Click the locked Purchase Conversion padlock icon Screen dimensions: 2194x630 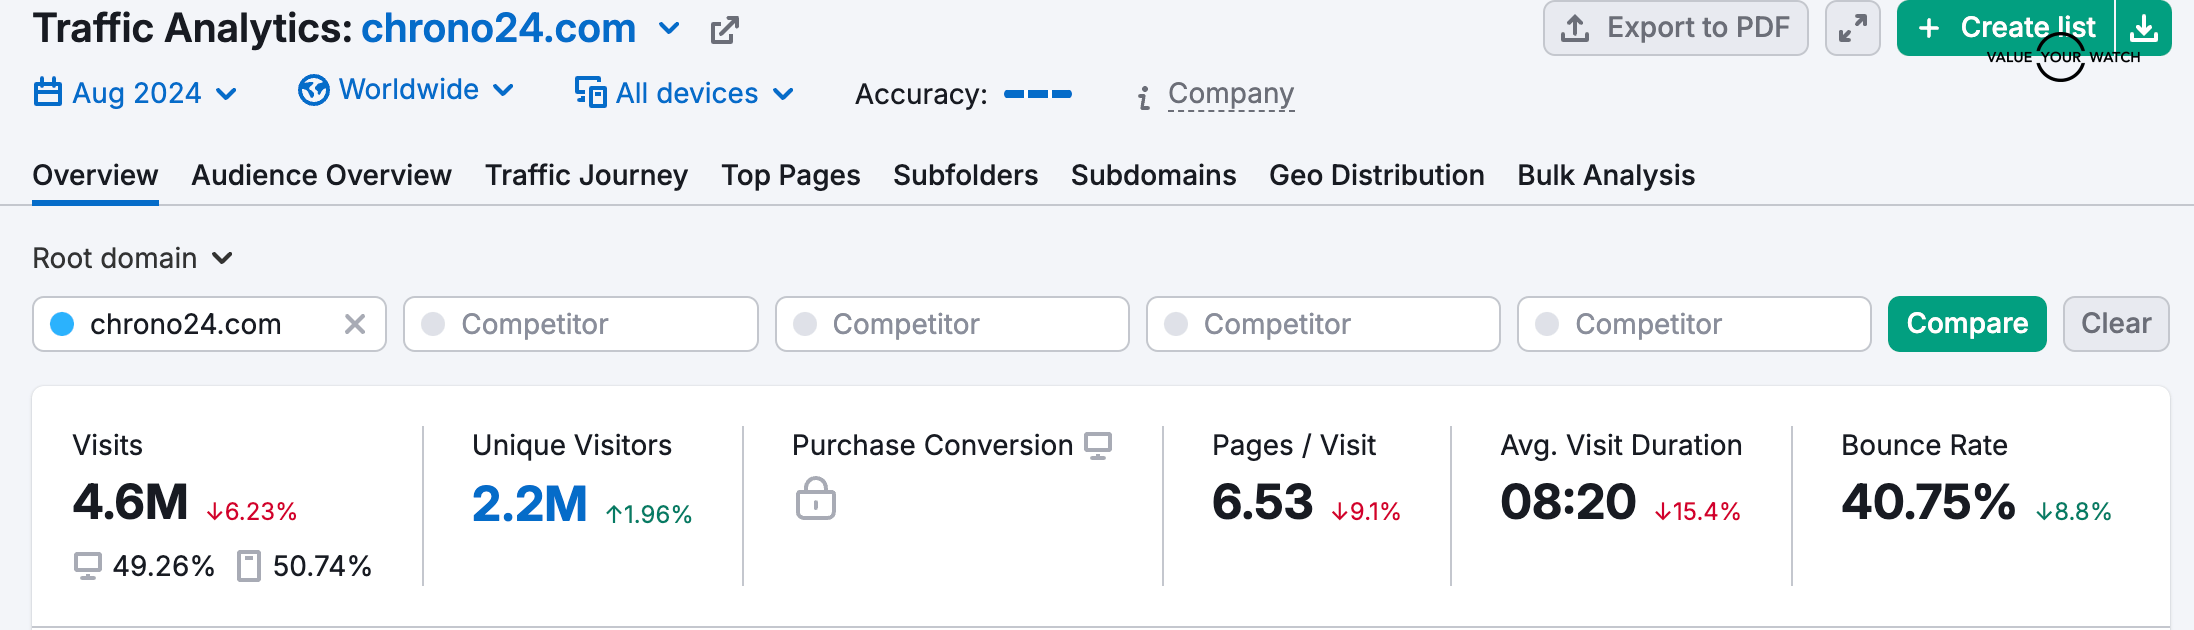pos(815,498)
